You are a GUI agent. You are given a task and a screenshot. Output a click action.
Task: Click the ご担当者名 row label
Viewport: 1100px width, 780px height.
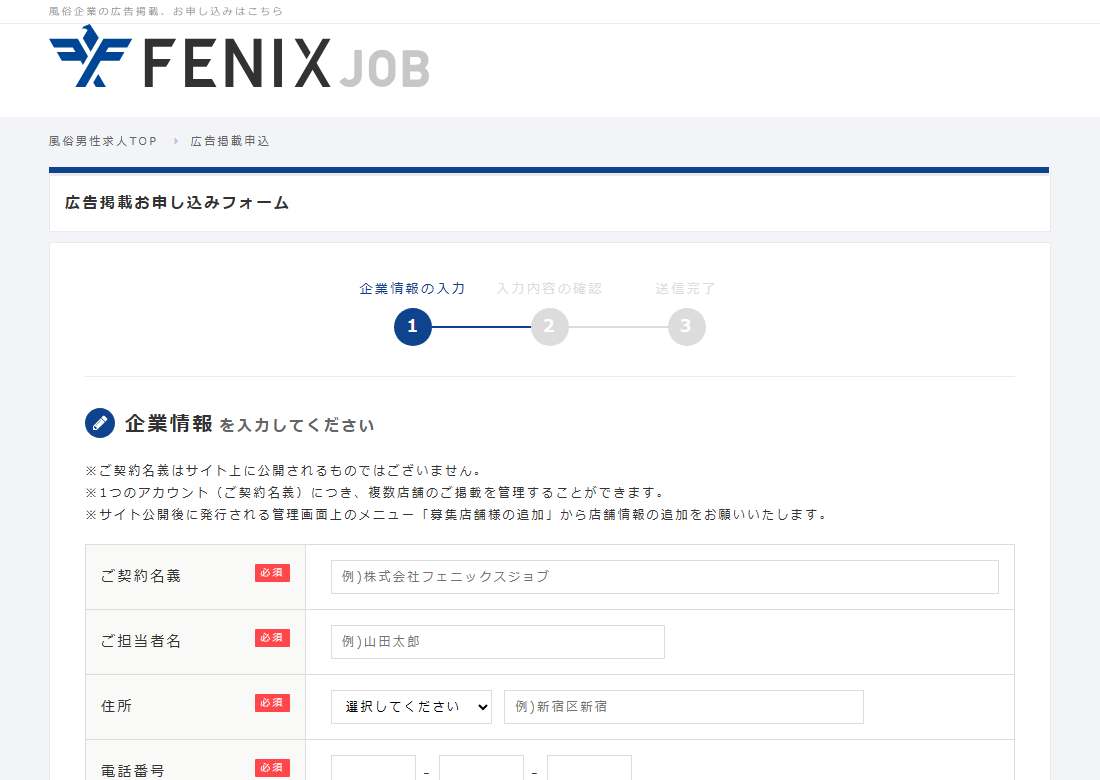[141, 641]
